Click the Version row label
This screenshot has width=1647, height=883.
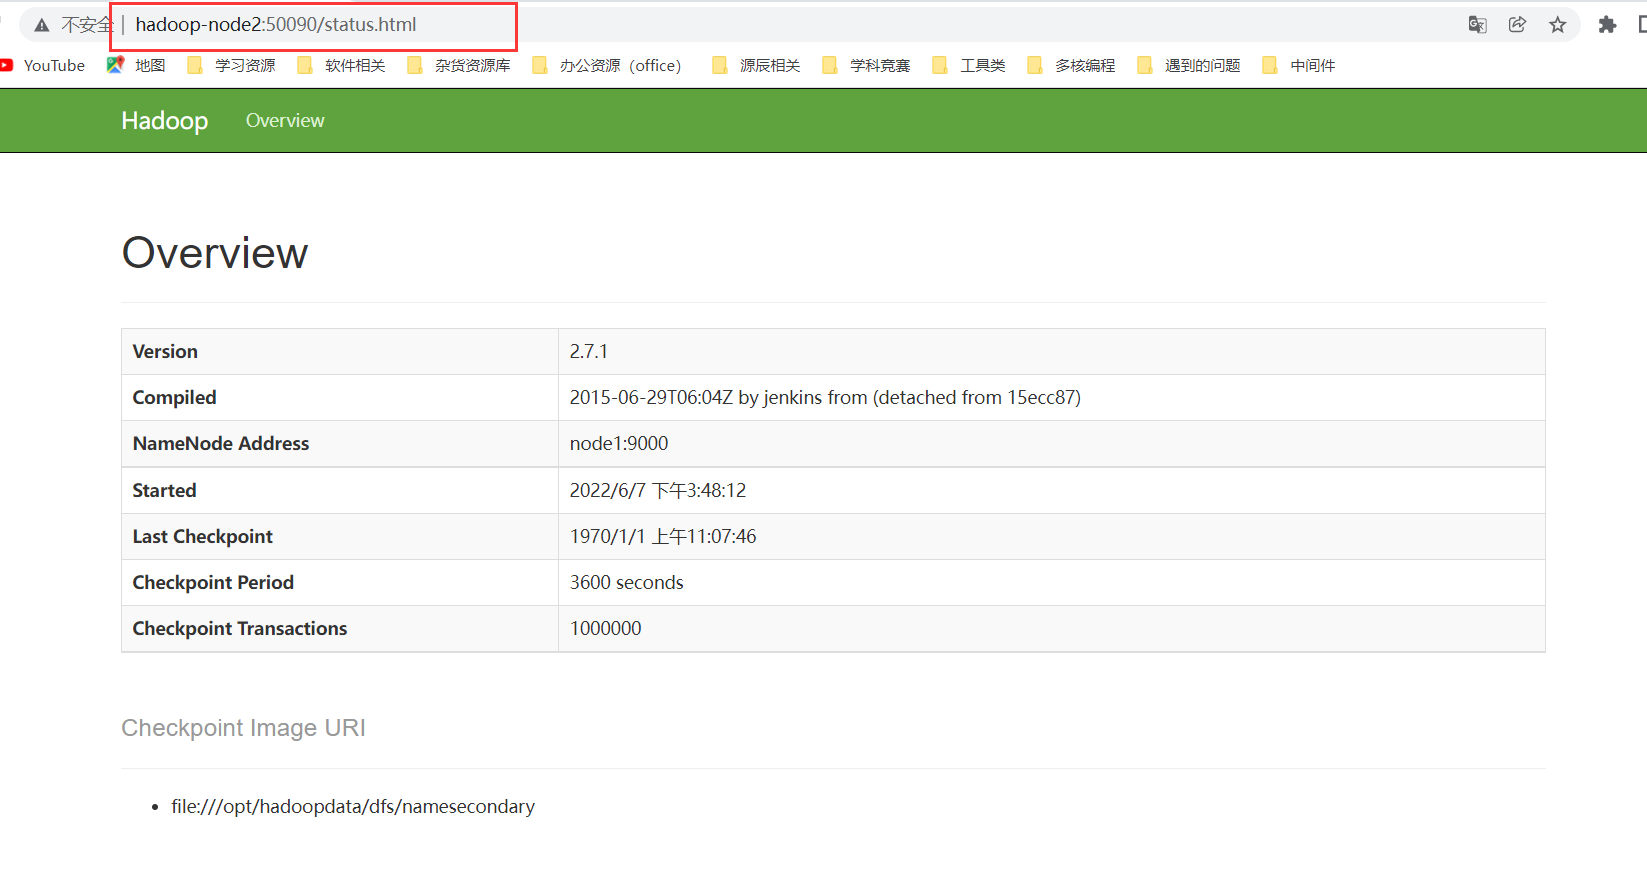pyautogui.click(x=165, y=352)
